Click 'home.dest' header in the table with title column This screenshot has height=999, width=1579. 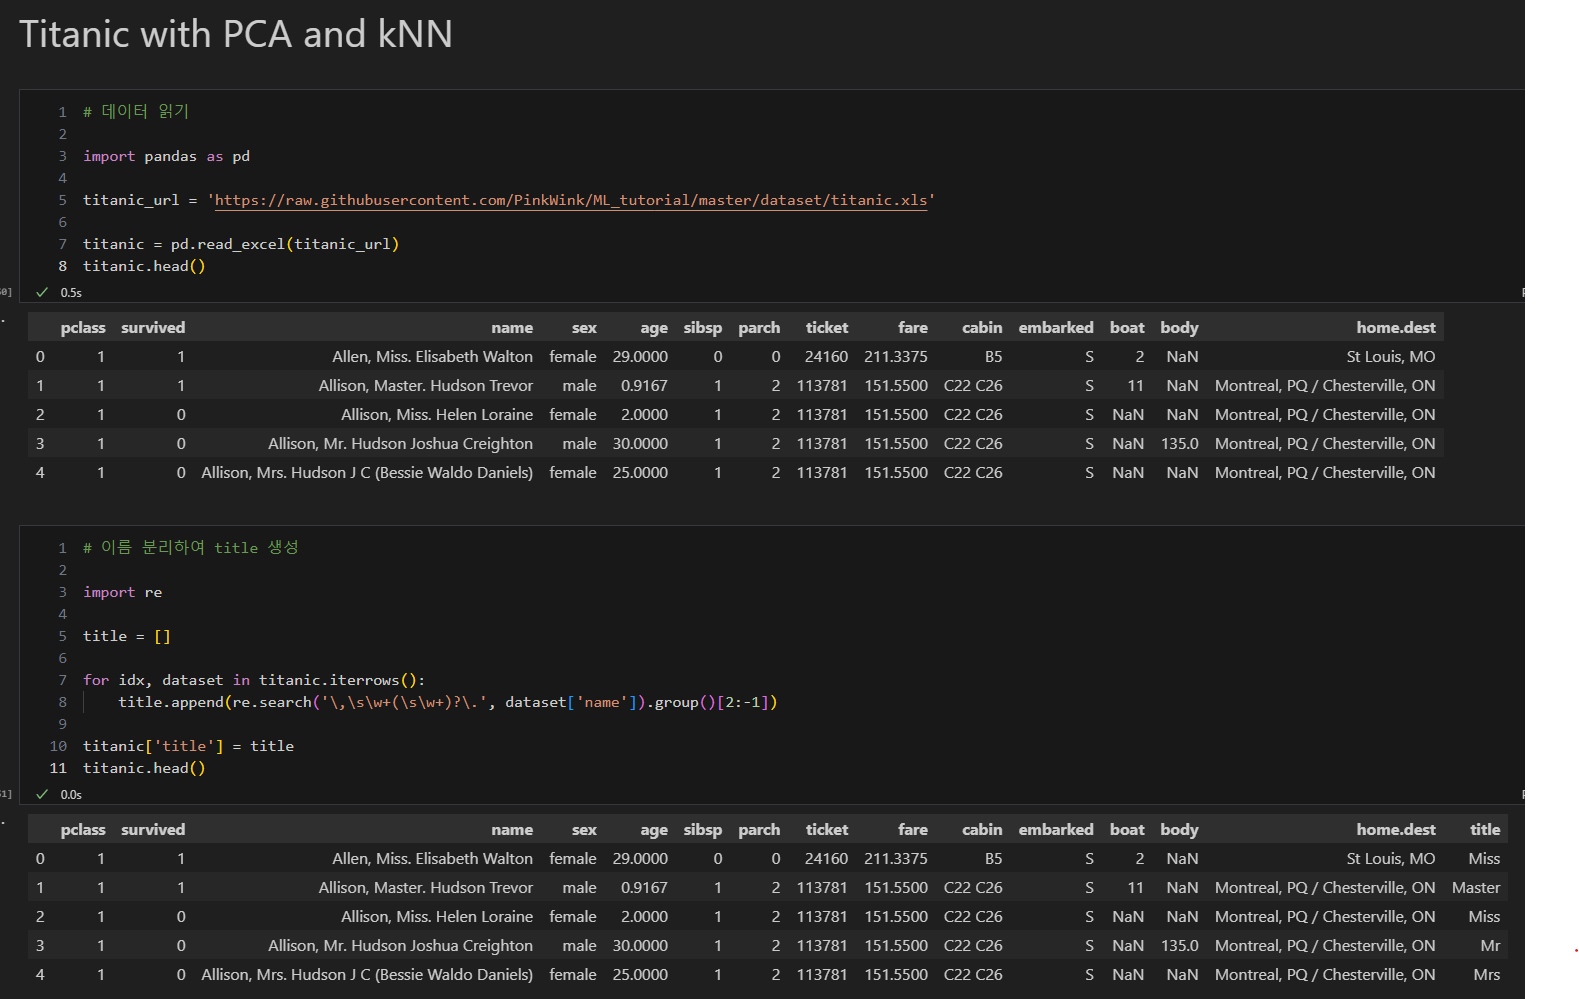tap(1396, 830)
